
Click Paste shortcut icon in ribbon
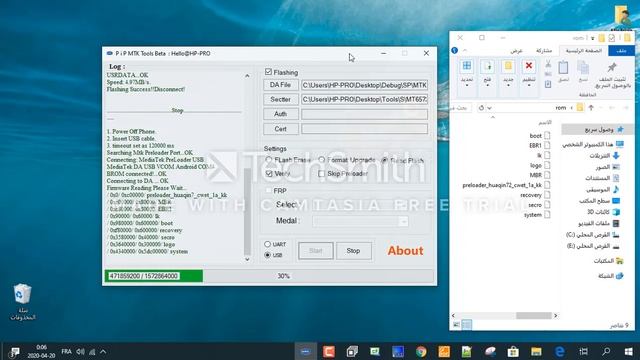(548, 84)
